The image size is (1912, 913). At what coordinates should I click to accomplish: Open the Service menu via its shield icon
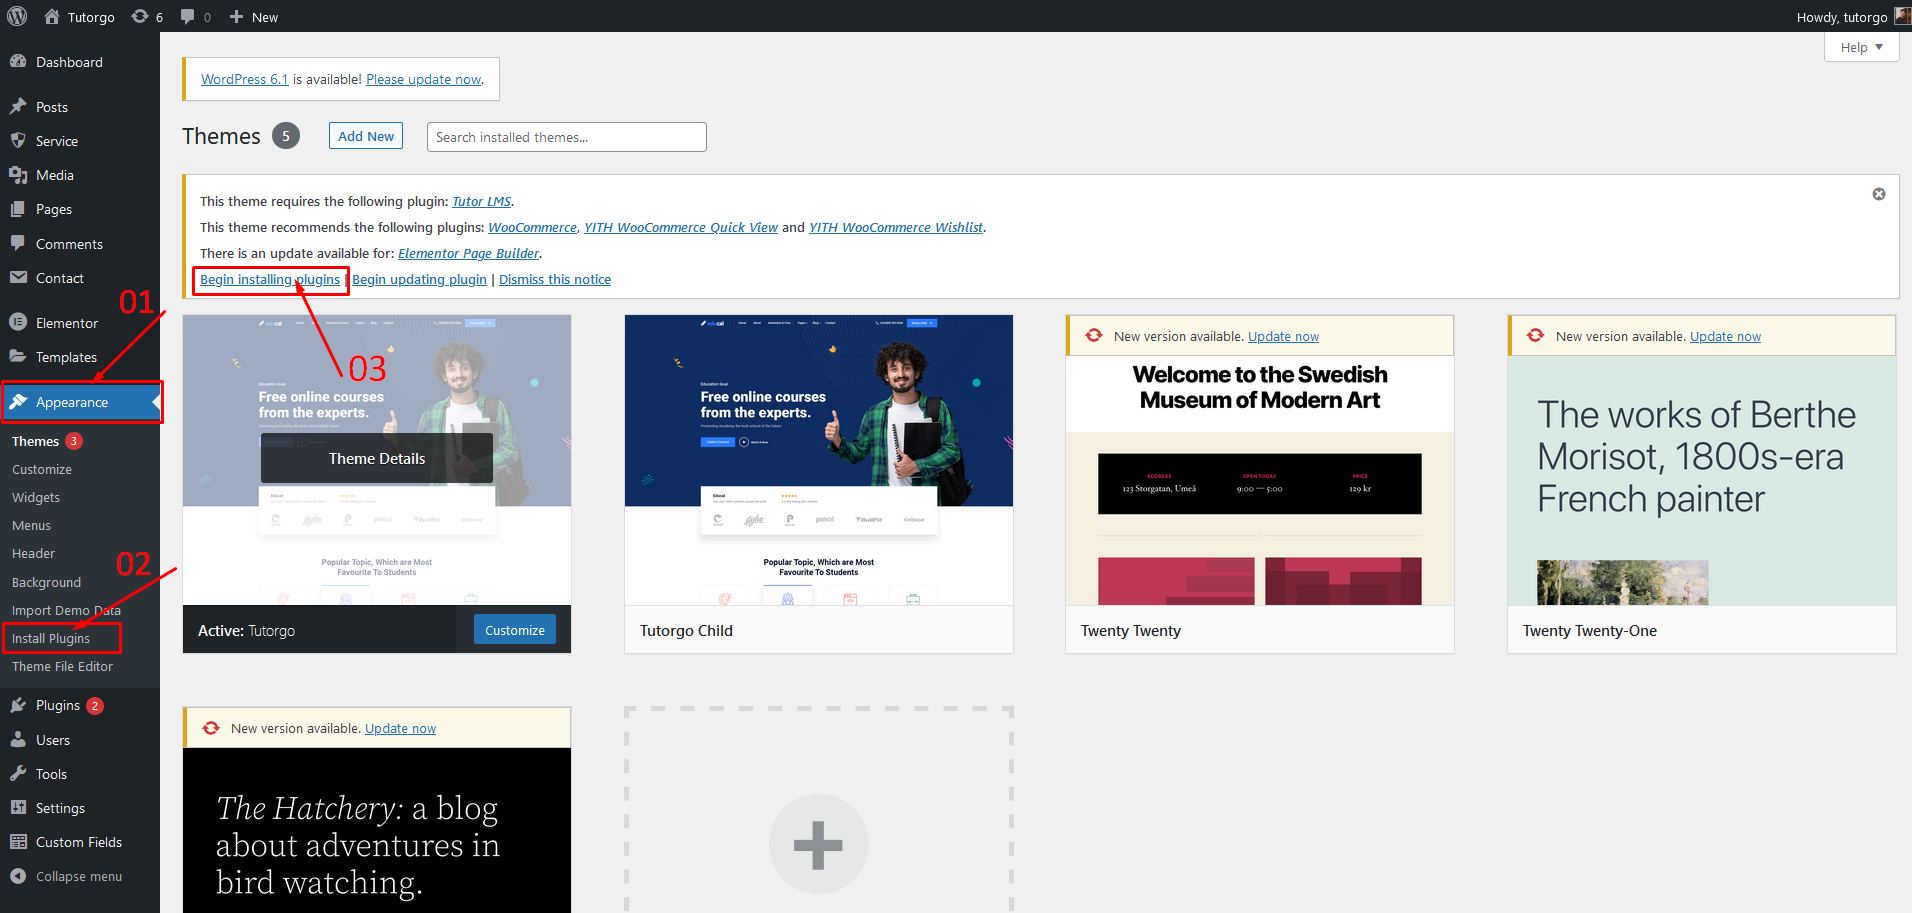pos(18,140)
